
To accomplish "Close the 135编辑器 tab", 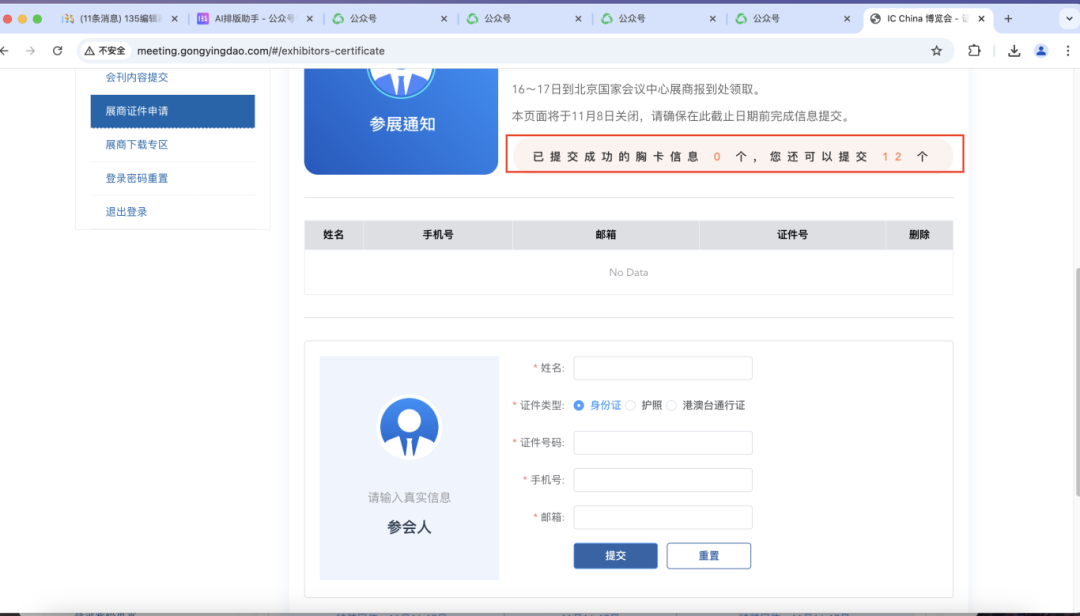I will [174, 19].
